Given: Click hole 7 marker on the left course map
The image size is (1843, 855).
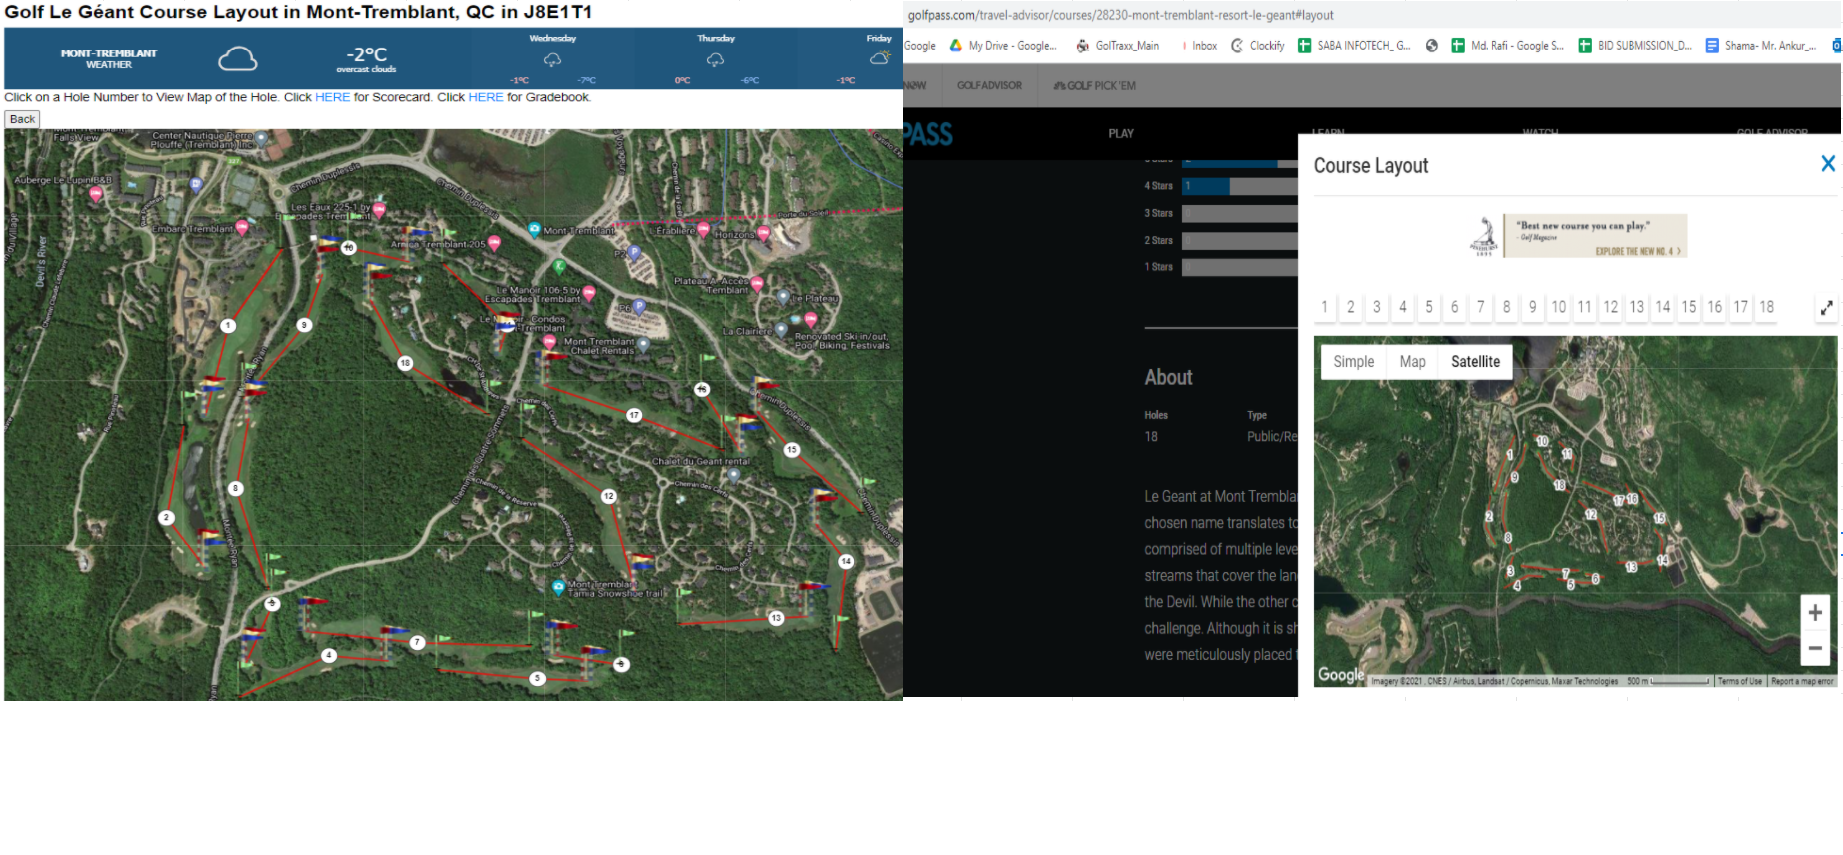Looking at the screenshot, I should pyautogui.click(x=417, y=642).
